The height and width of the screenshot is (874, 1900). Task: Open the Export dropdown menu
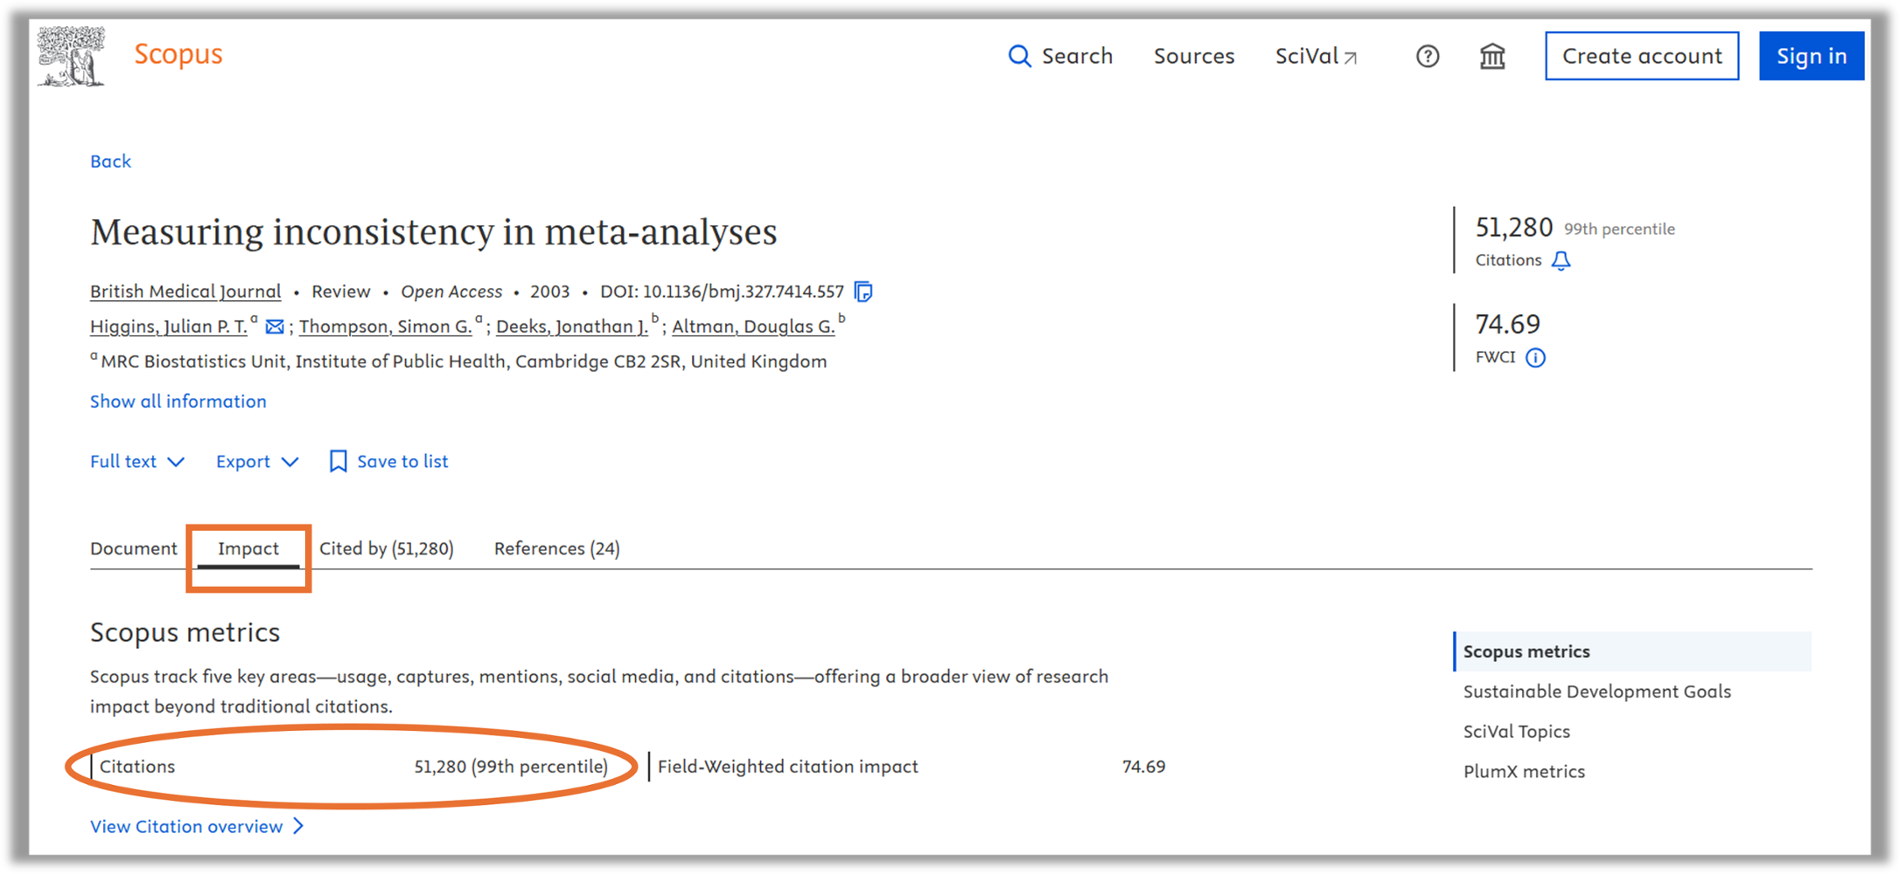(x=257, y=461)
